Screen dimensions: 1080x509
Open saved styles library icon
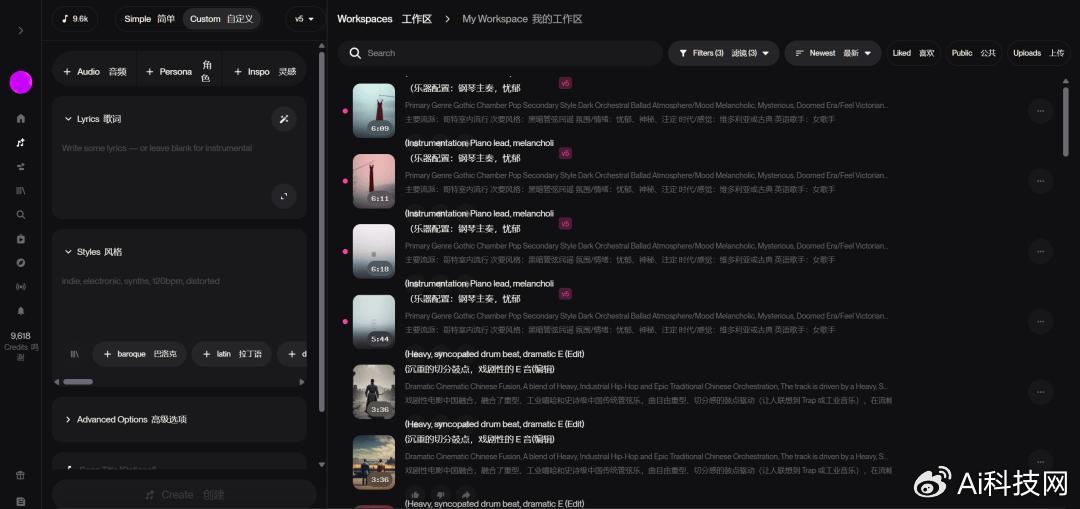(x=74, y=354)
